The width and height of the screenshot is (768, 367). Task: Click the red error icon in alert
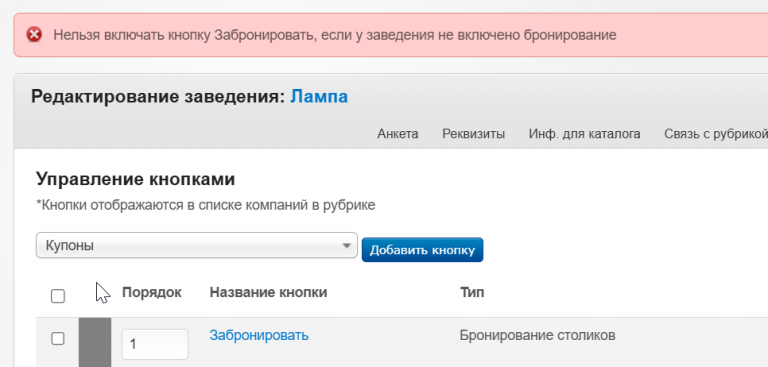(34, 35)
